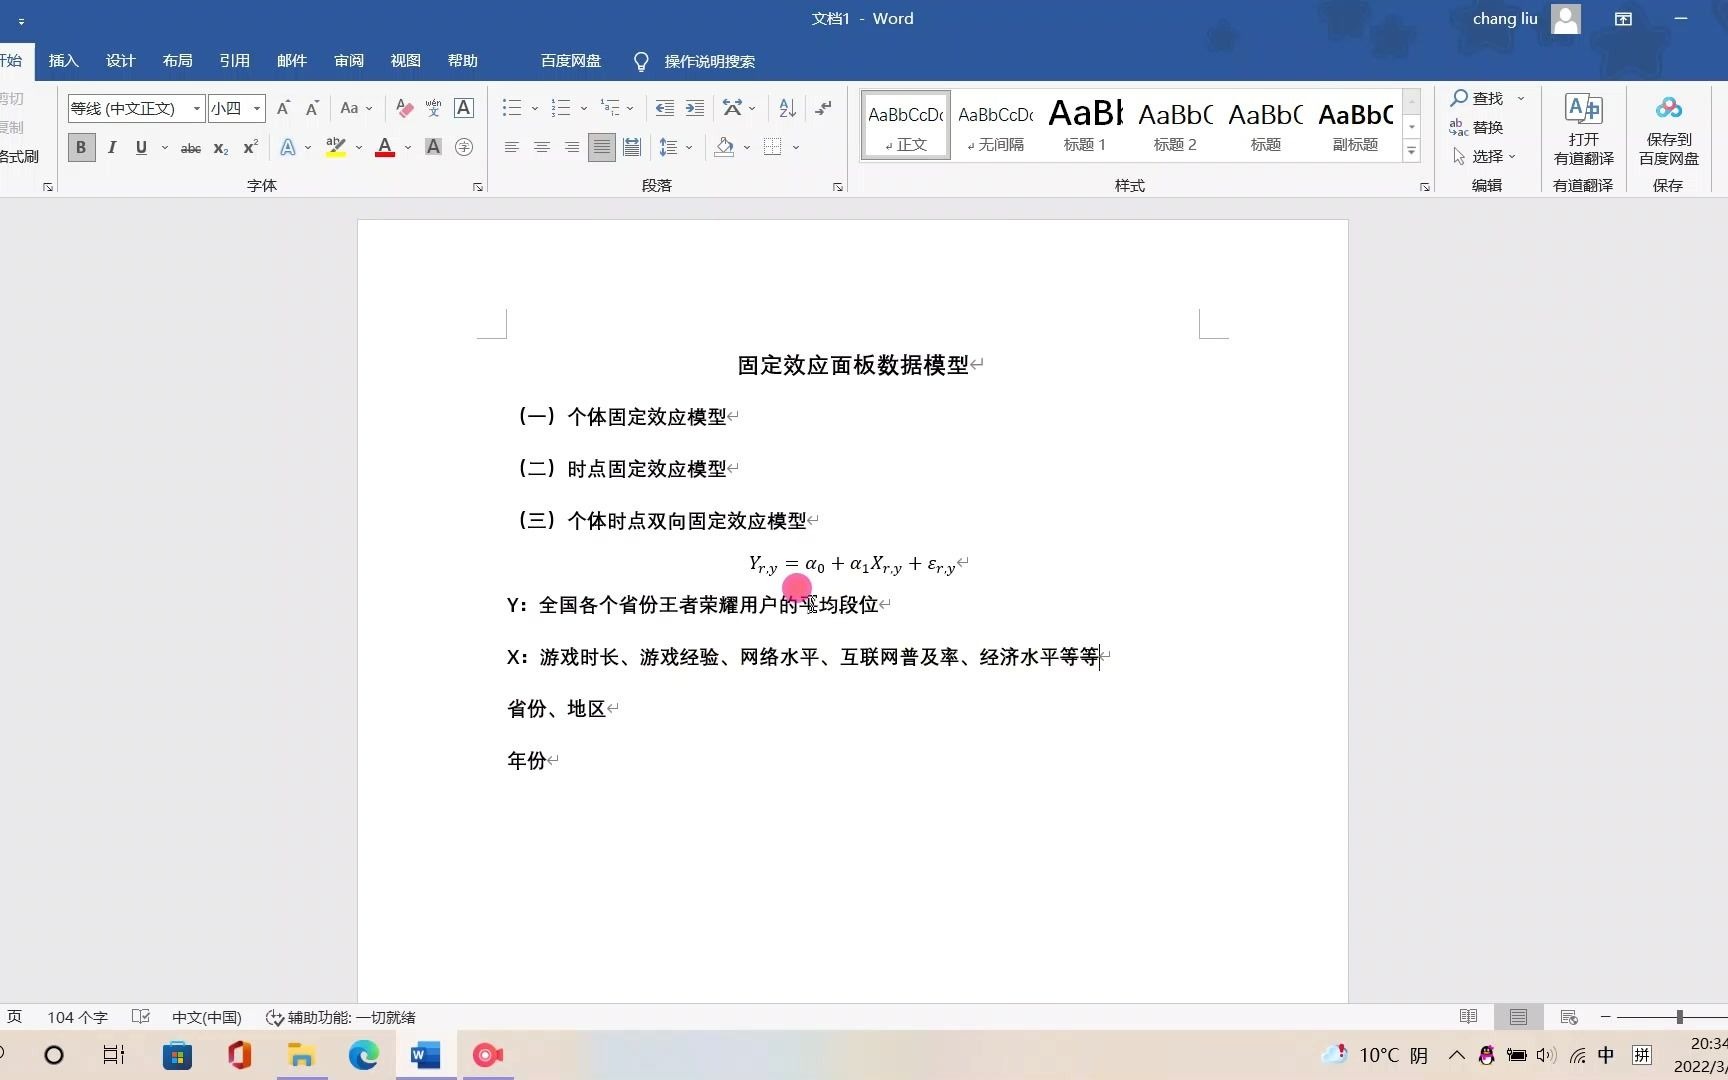
Task: Select the italic formatting icon
Action: (x=111, y=147)
